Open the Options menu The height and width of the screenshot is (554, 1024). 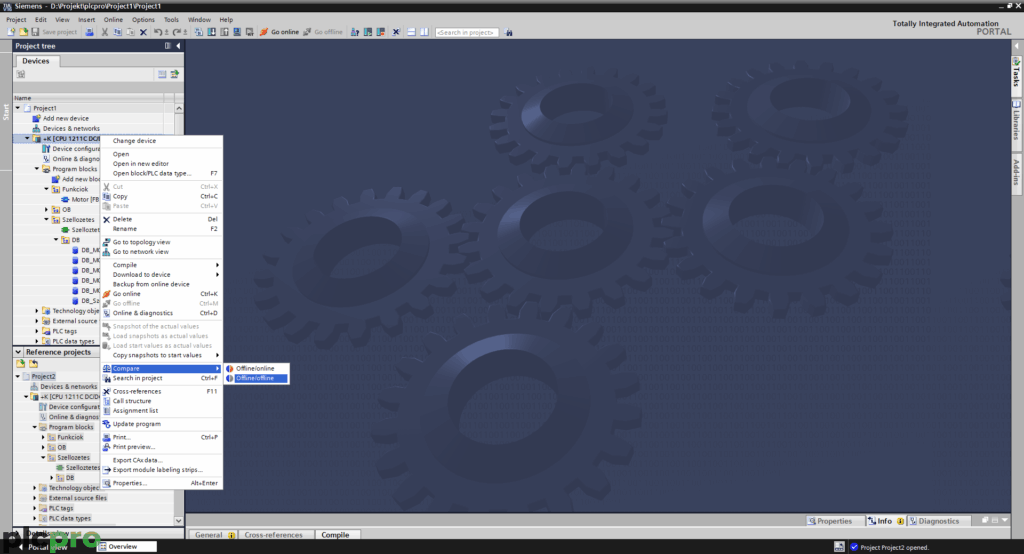click(143, 20)
